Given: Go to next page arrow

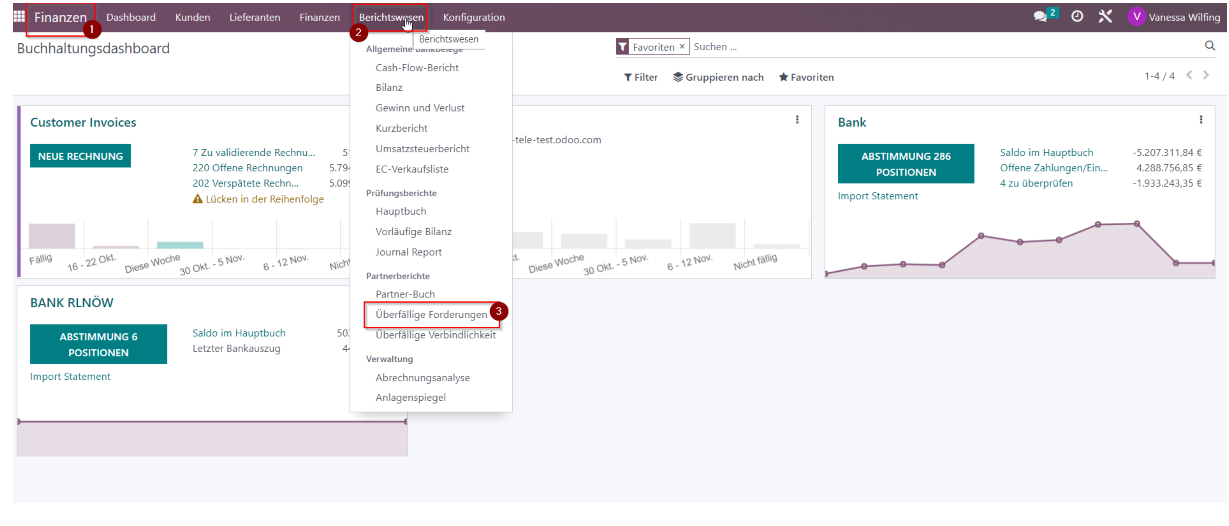Looking at the screenshot, I should click(x=1207, y=76).
